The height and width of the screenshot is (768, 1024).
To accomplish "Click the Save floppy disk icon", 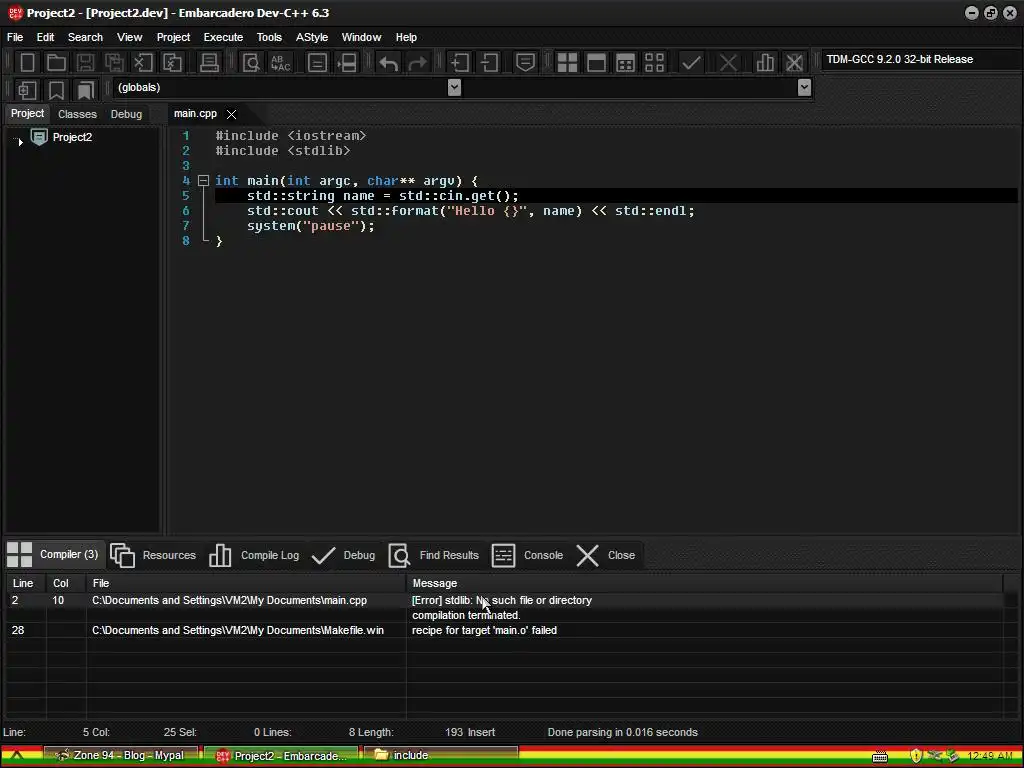I will [x=85, y=63].
